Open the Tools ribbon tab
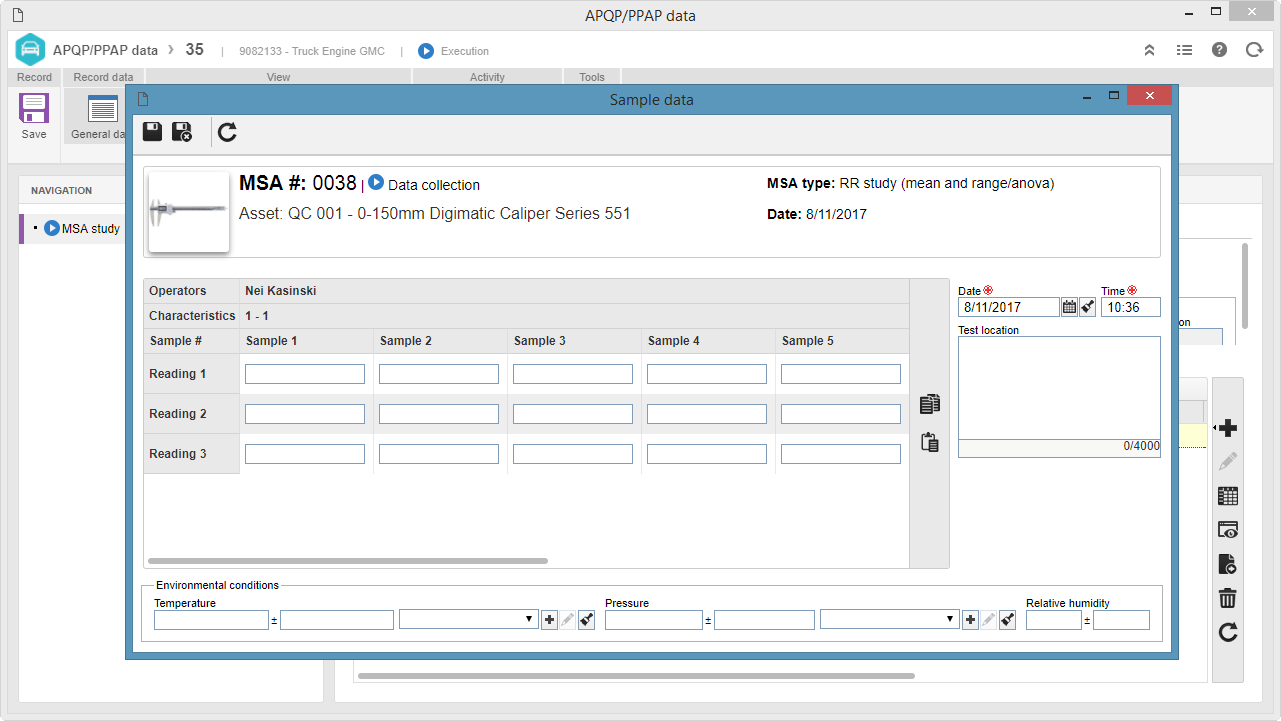Screen dimensions: 1281x721 coord(592,77)
